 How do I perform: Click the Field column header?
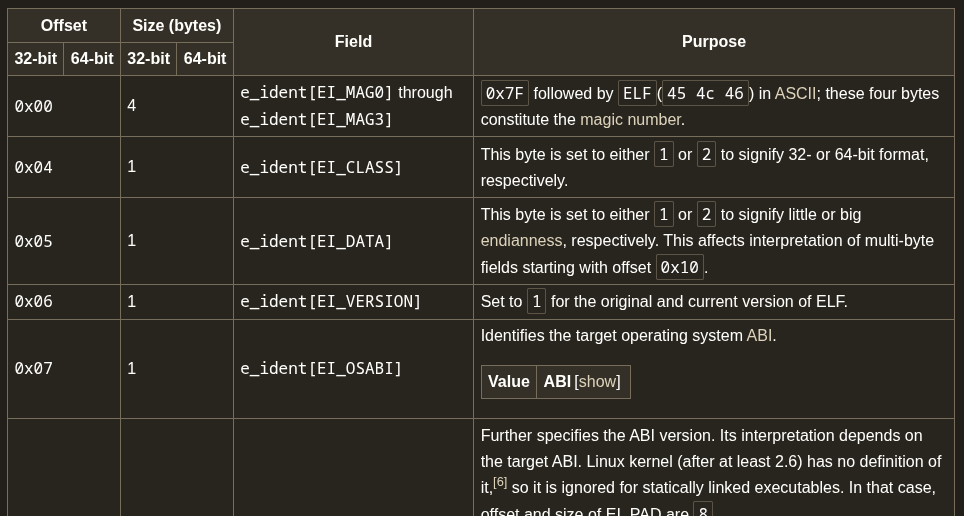pos(353,42)
